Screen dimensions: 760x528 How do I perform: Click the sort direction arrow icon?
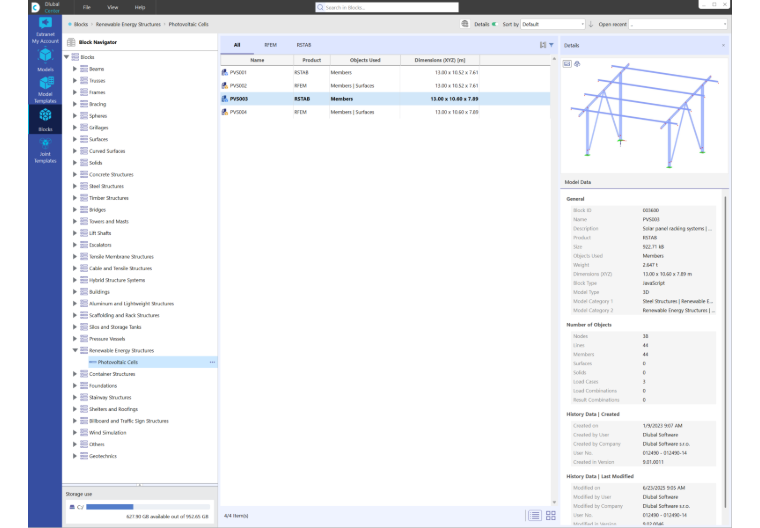tap(591, 24)
